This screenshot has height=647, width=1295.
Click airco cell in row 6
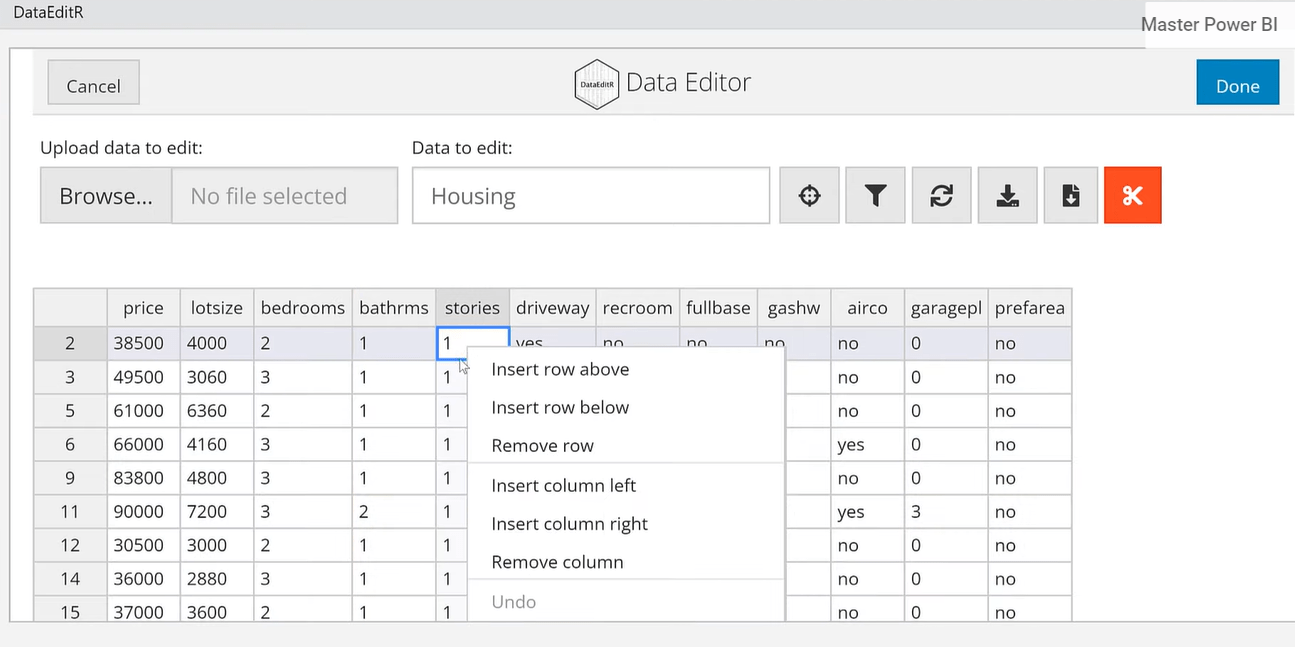[x=867, y=444]
